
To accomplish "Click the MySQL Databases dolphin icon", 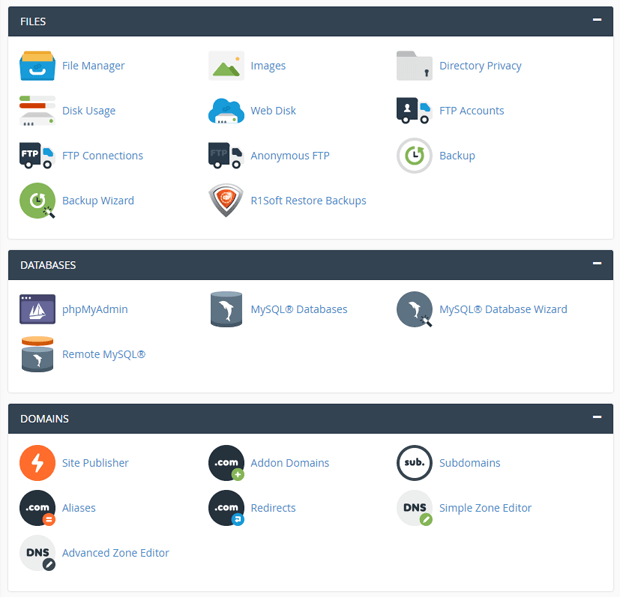I will coord(226,310).
